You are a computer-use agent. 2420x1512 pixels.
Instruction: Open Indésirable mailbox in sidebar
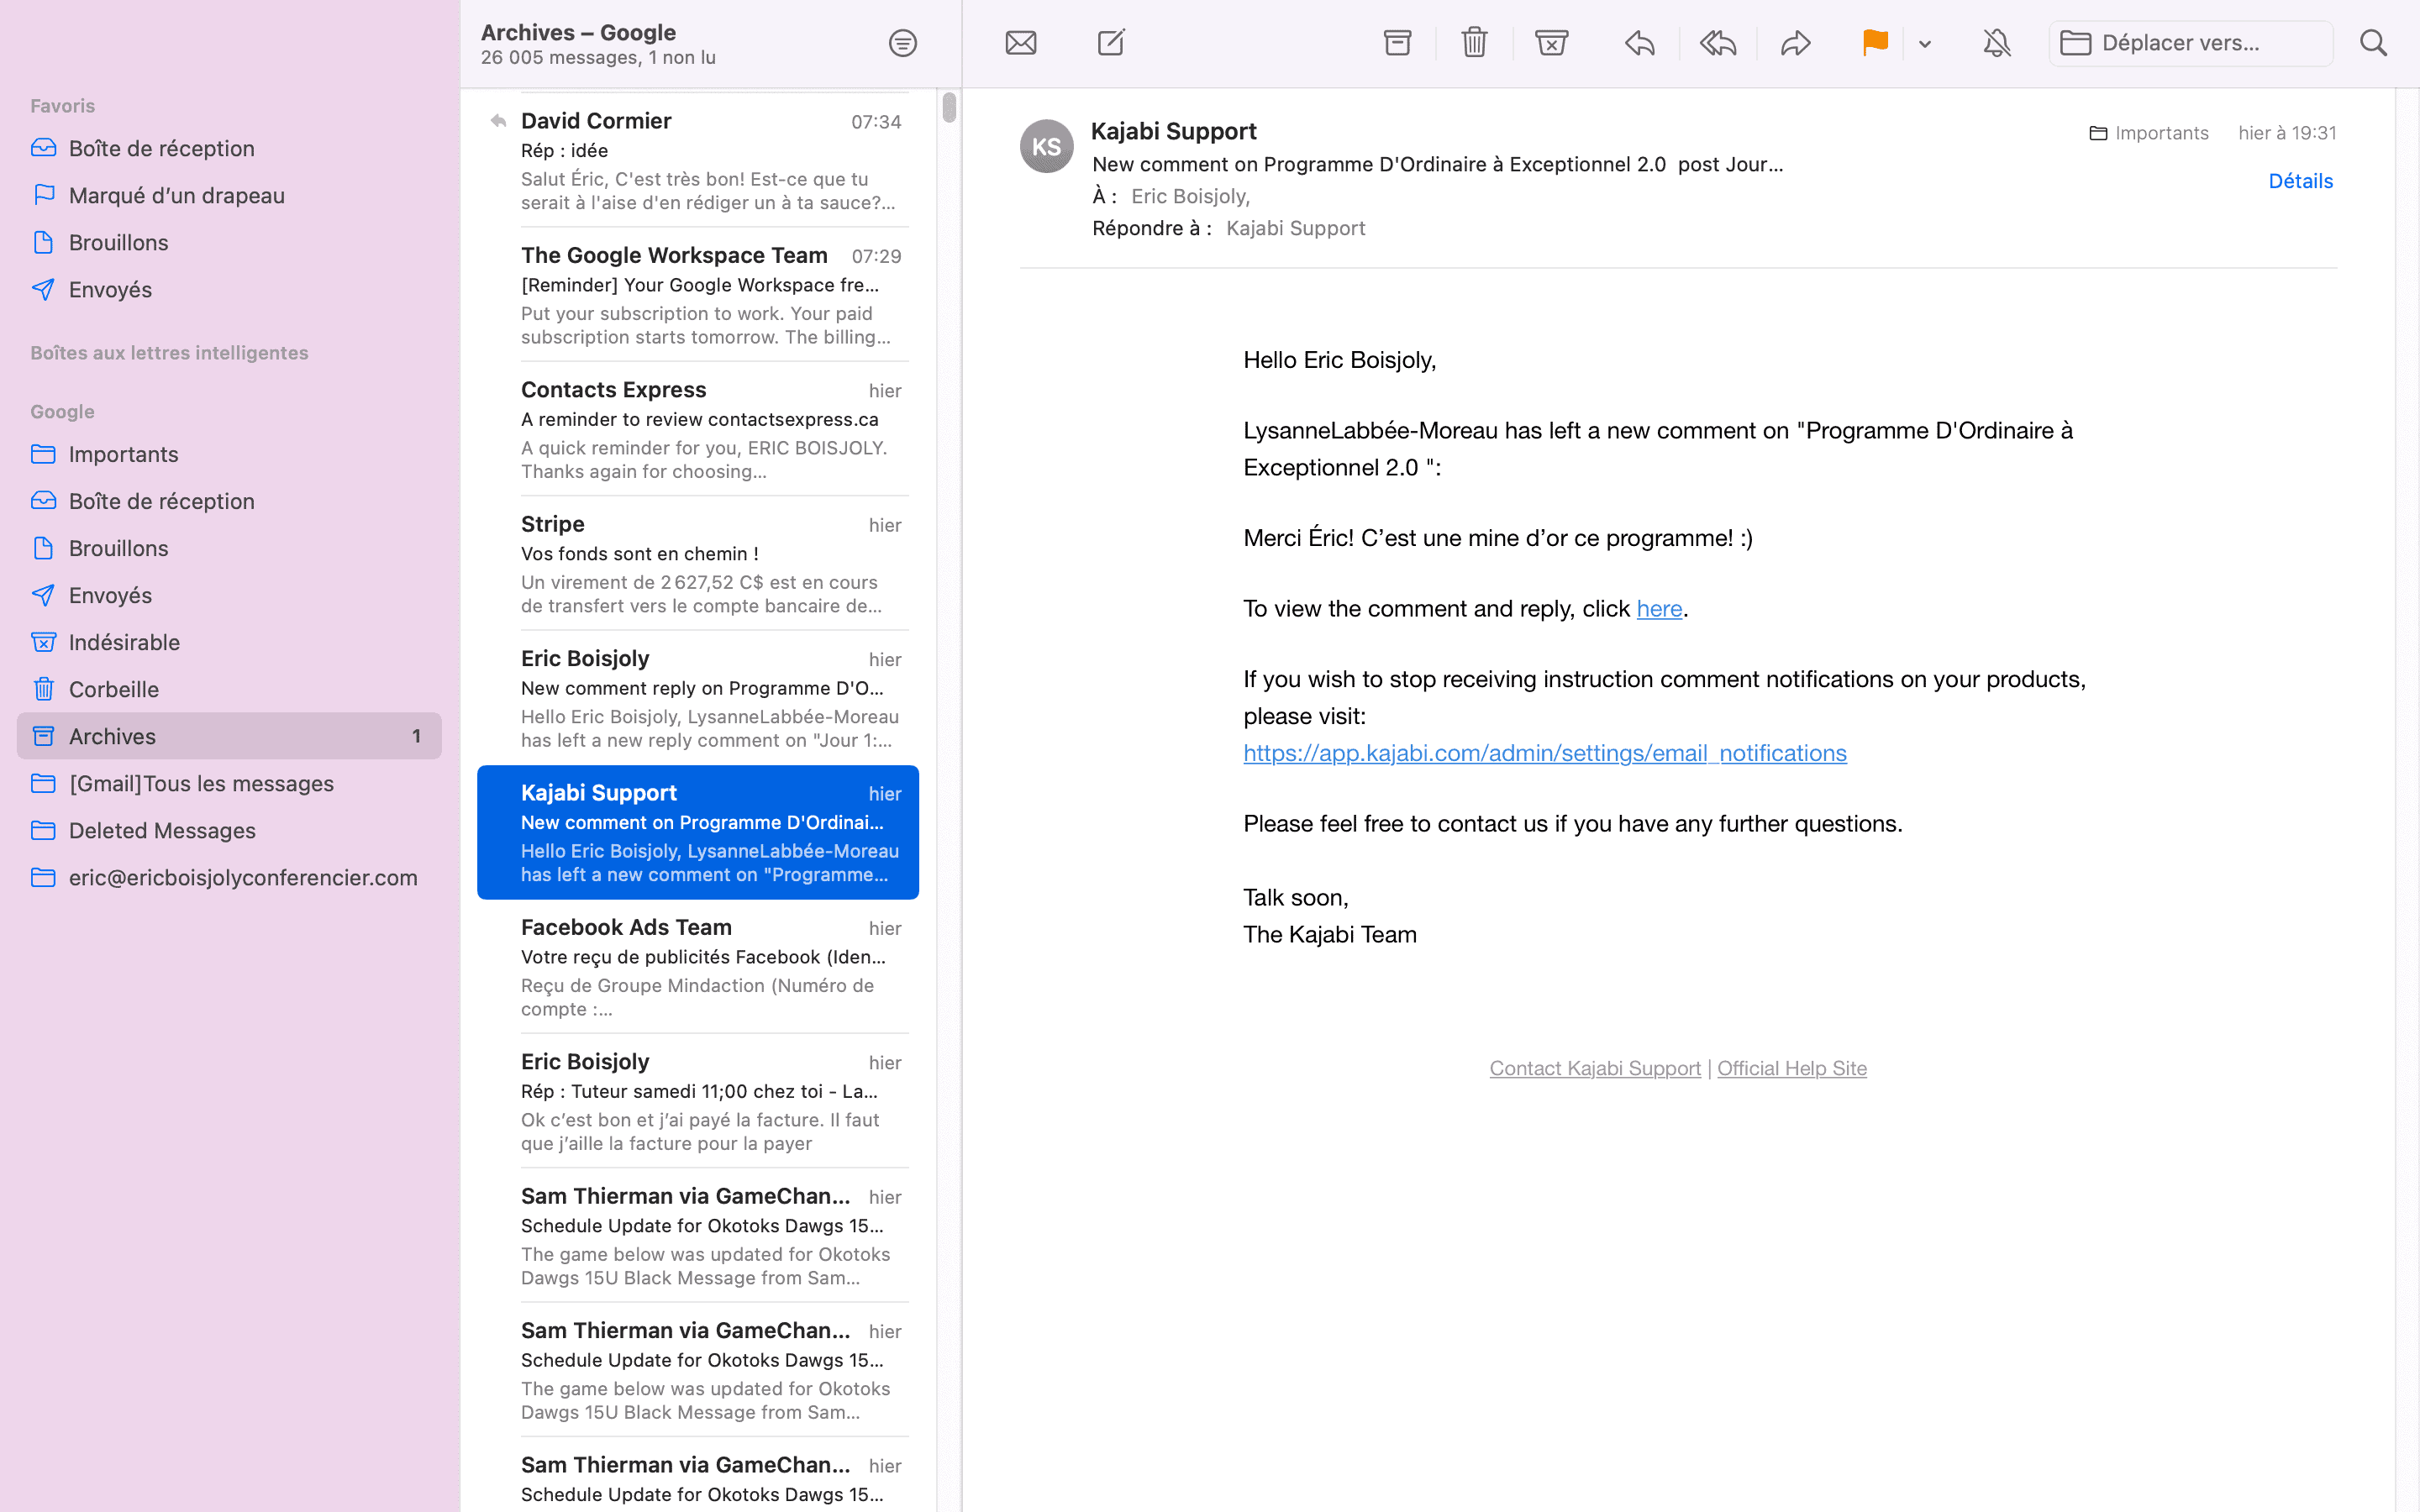[x=124, y=642]
